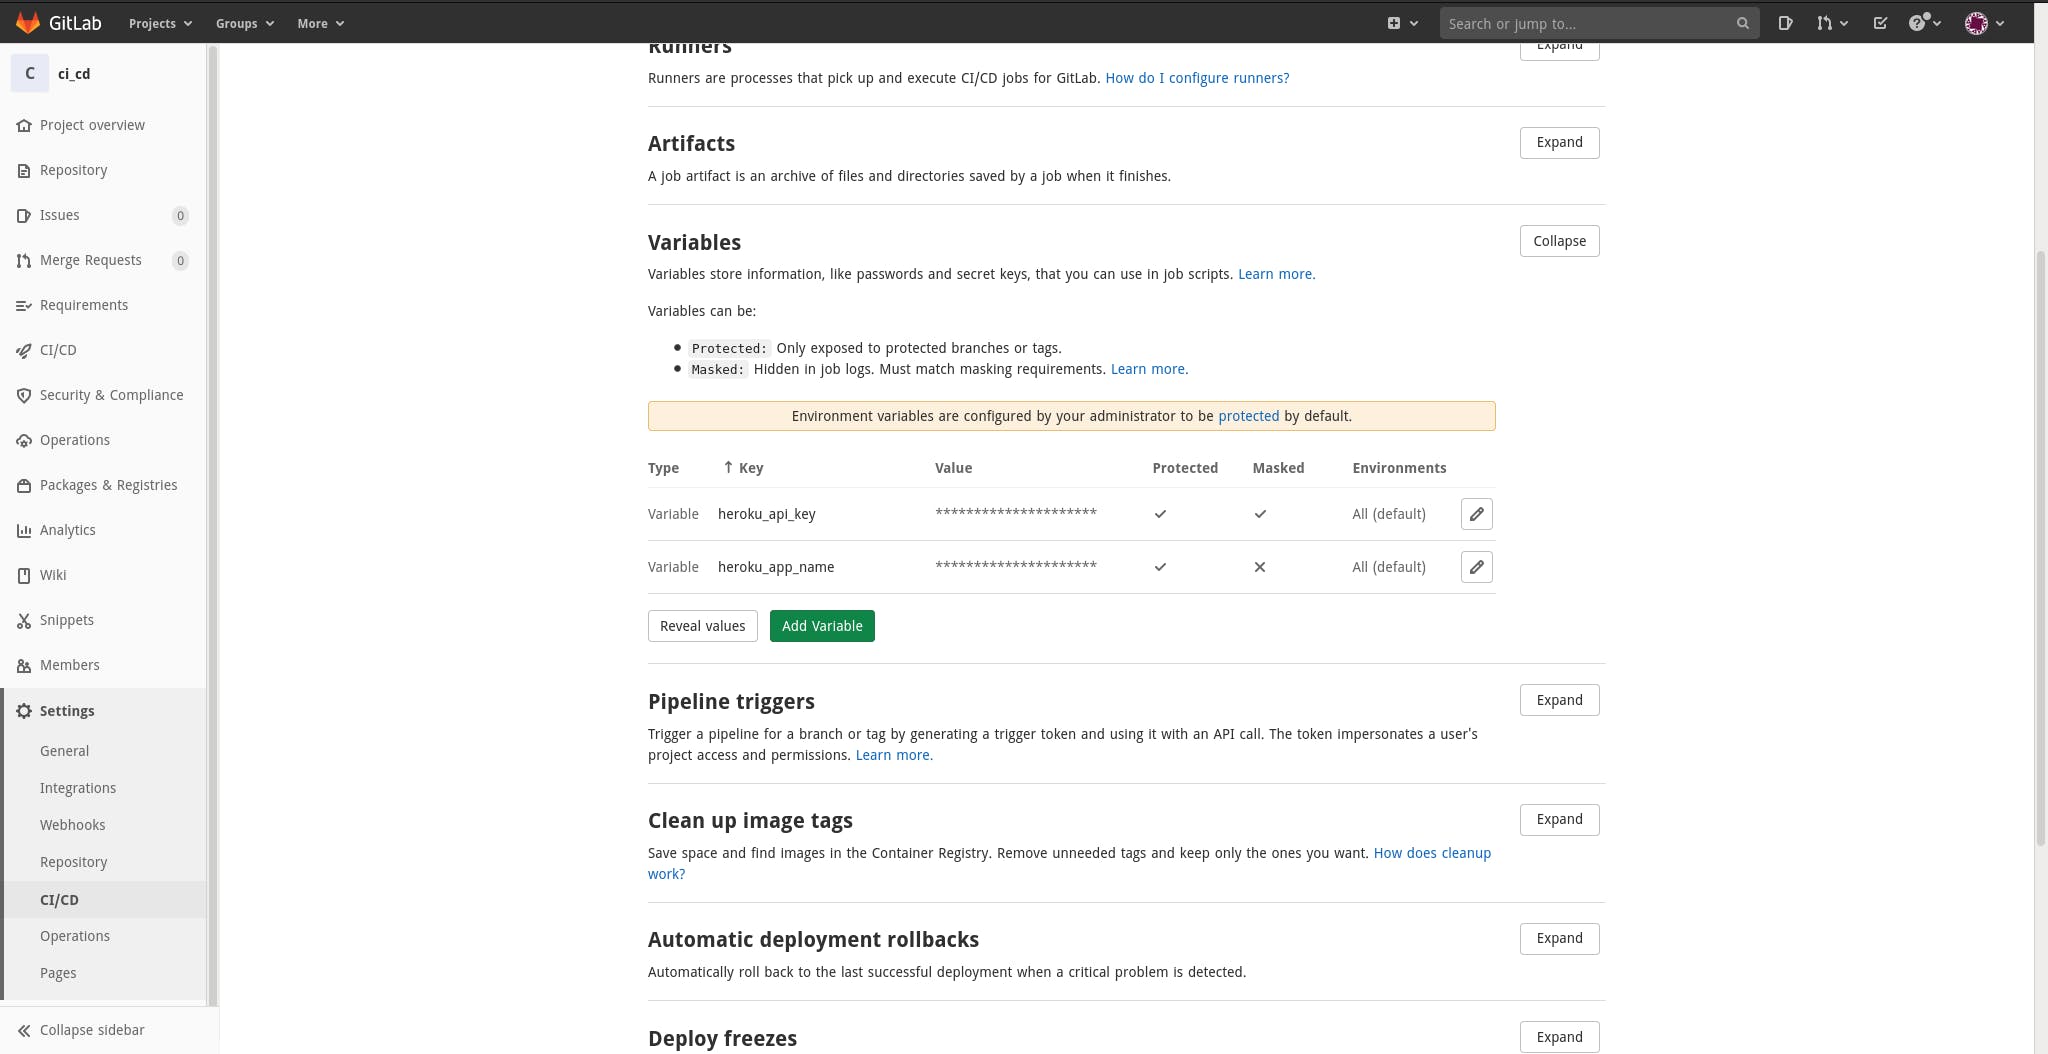
Task: Open the Webhooks settings page
Action: 72,825
